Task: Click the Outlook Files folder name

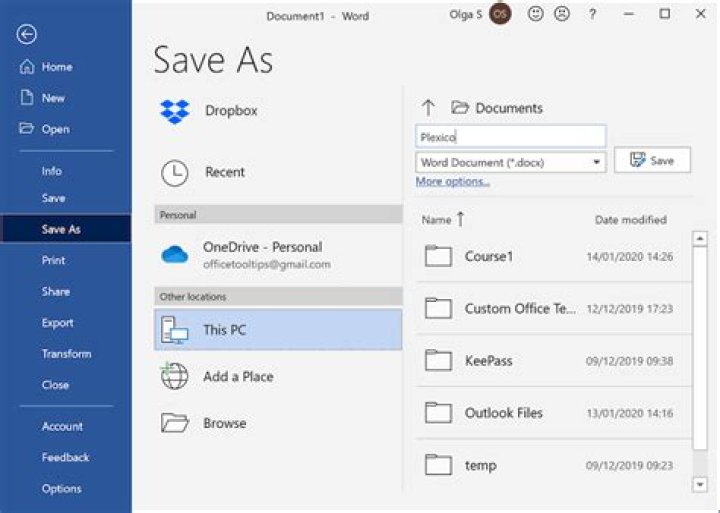Action: 503,413
